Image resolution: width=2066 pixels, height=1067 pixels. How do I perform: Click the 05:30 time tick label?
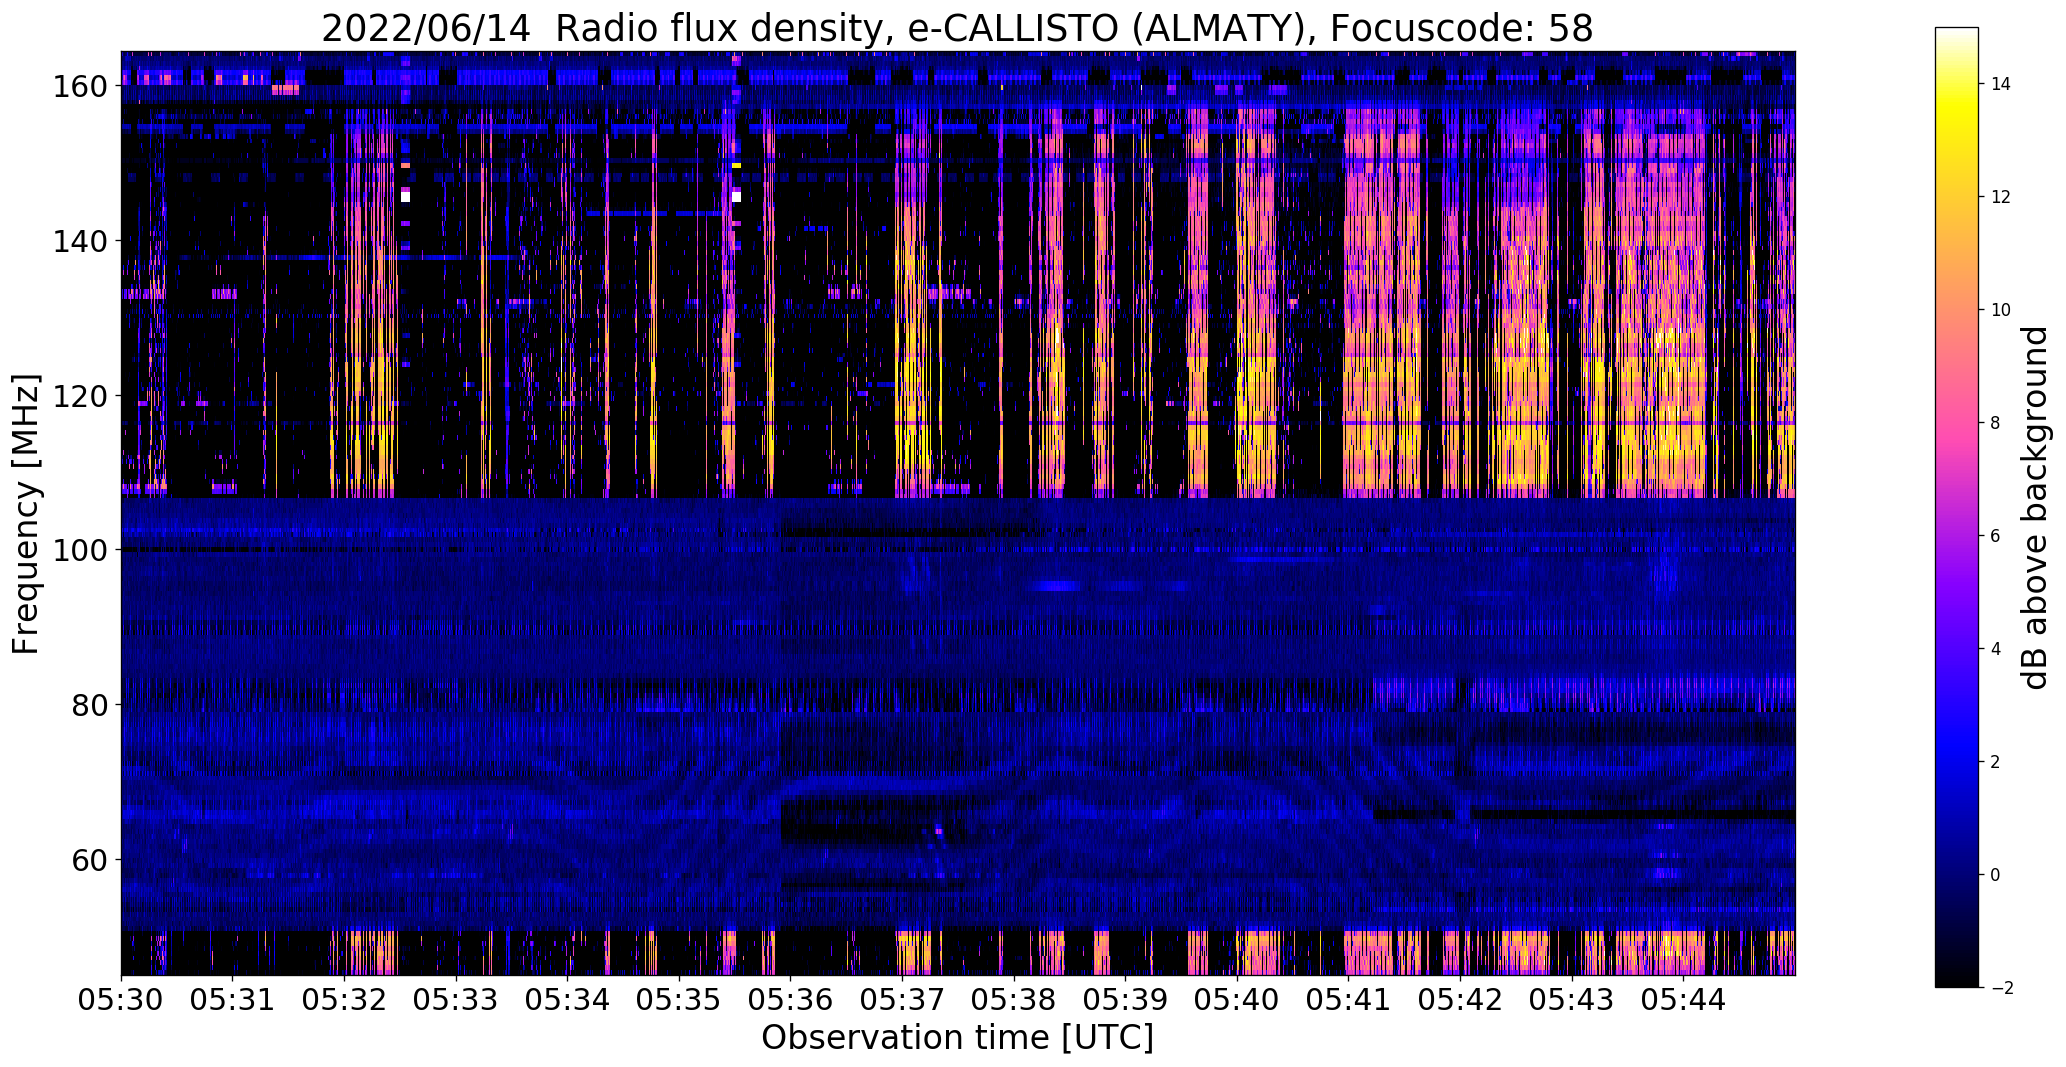[121, 999]
